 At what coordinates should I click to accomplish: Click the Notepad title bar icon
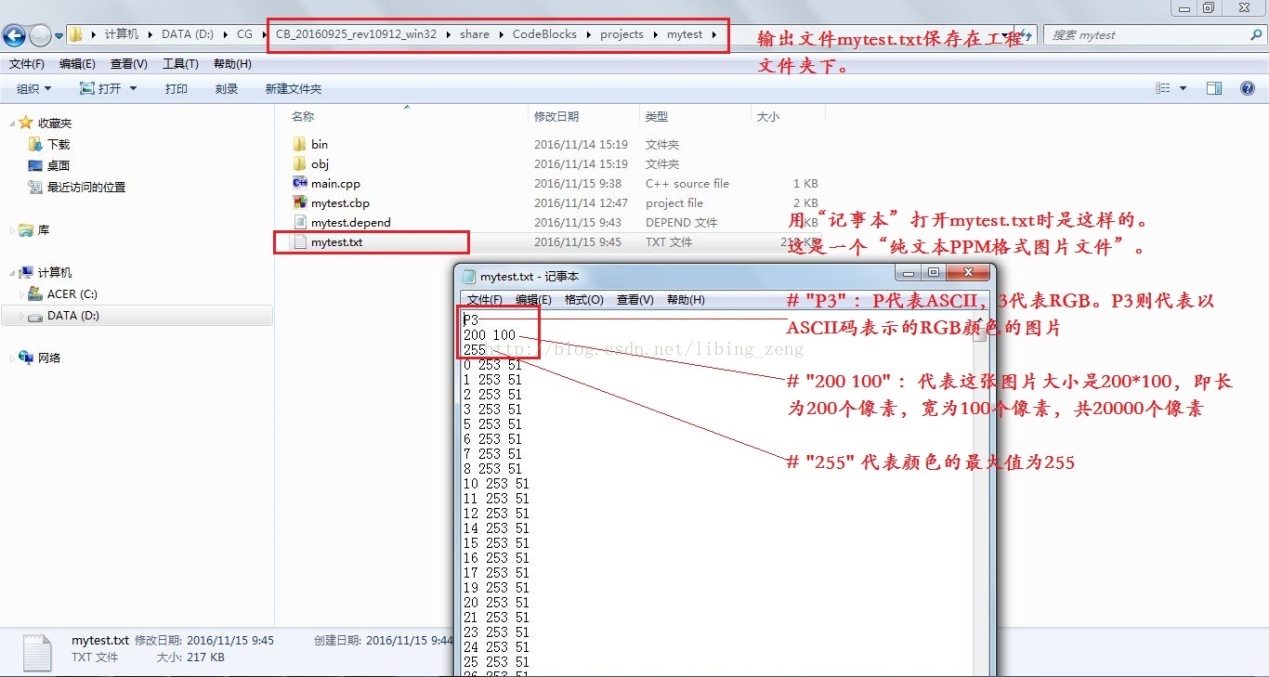468,276
